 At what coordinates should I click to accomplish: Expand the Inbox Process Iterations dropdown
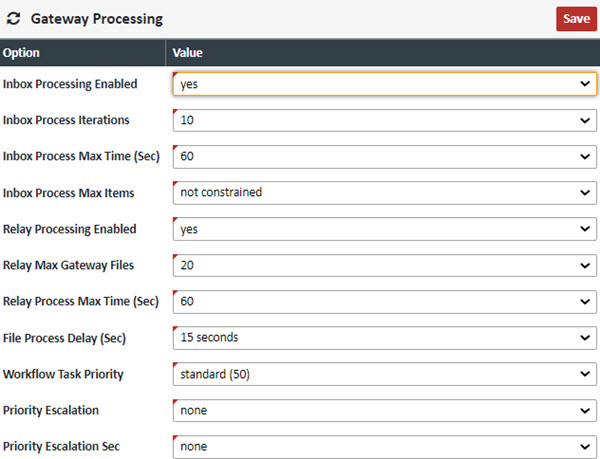(x=385, y=120)
